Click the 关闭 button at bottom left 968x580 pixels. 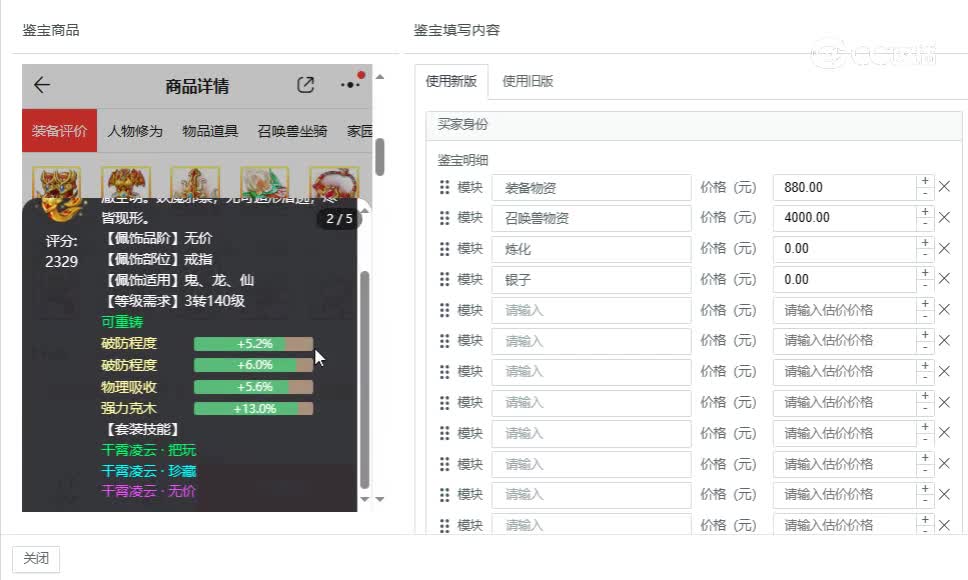pyautogui.click(x=36, y=559)
